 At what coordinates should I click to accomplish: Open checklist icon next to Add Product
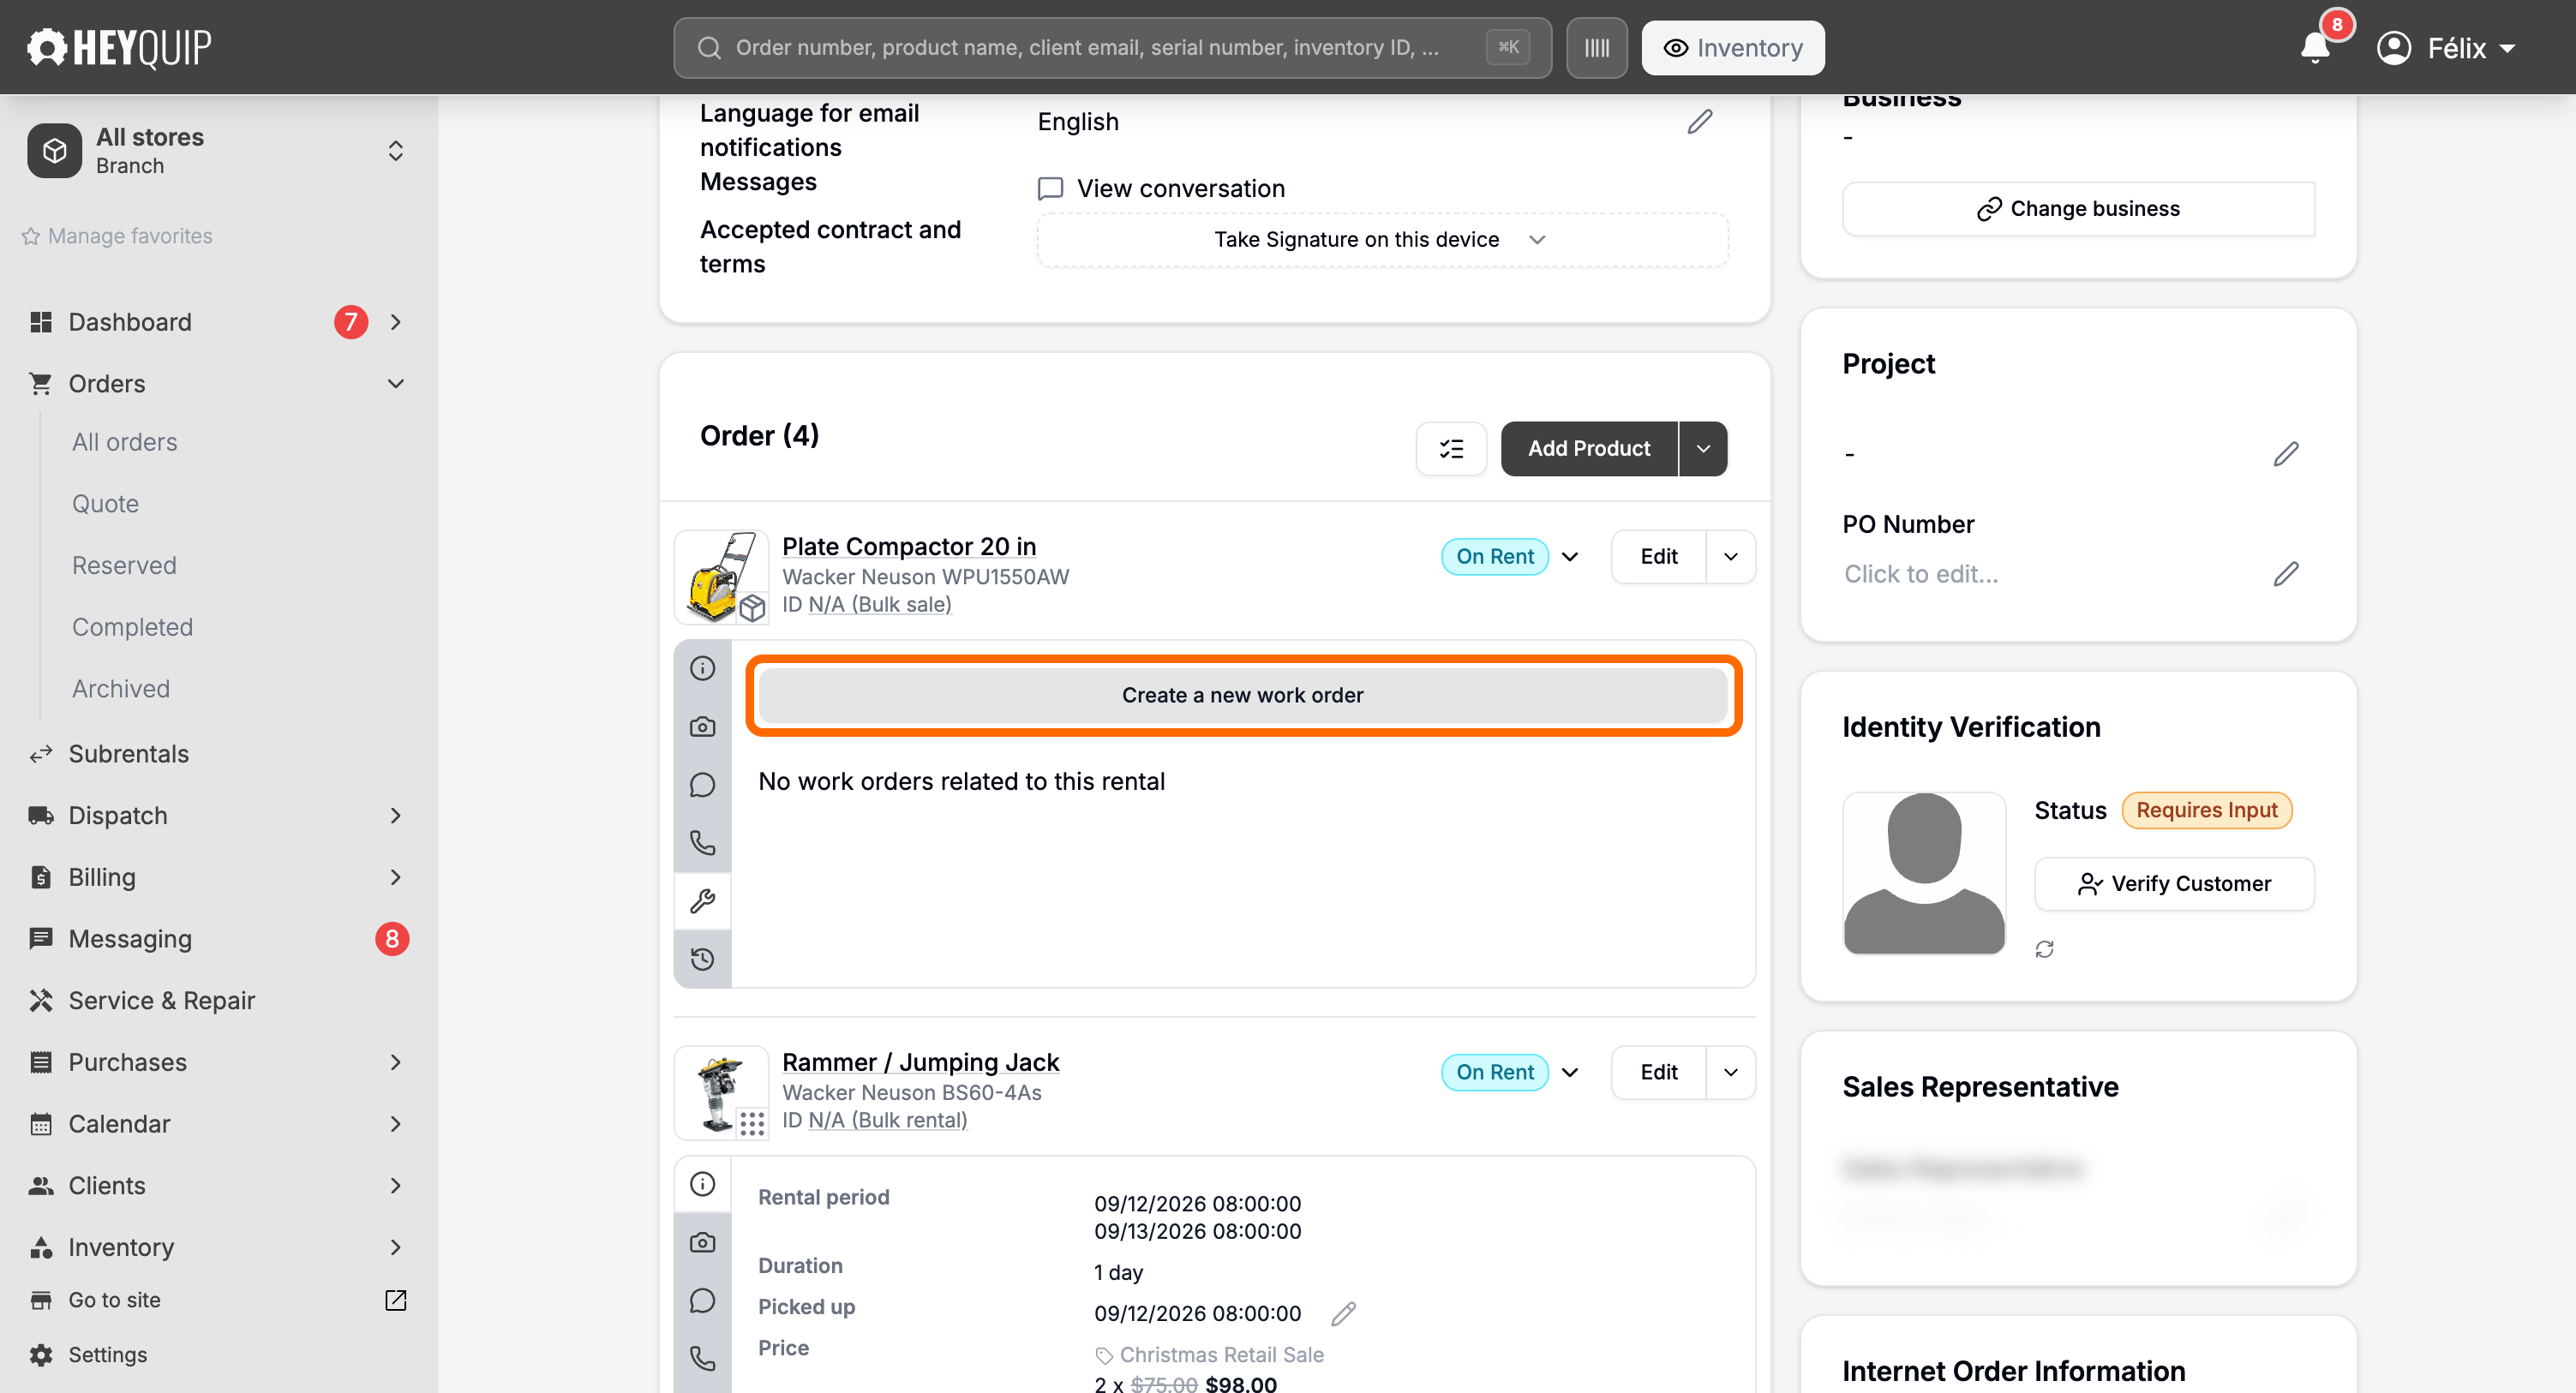(x=1451, y=449)
